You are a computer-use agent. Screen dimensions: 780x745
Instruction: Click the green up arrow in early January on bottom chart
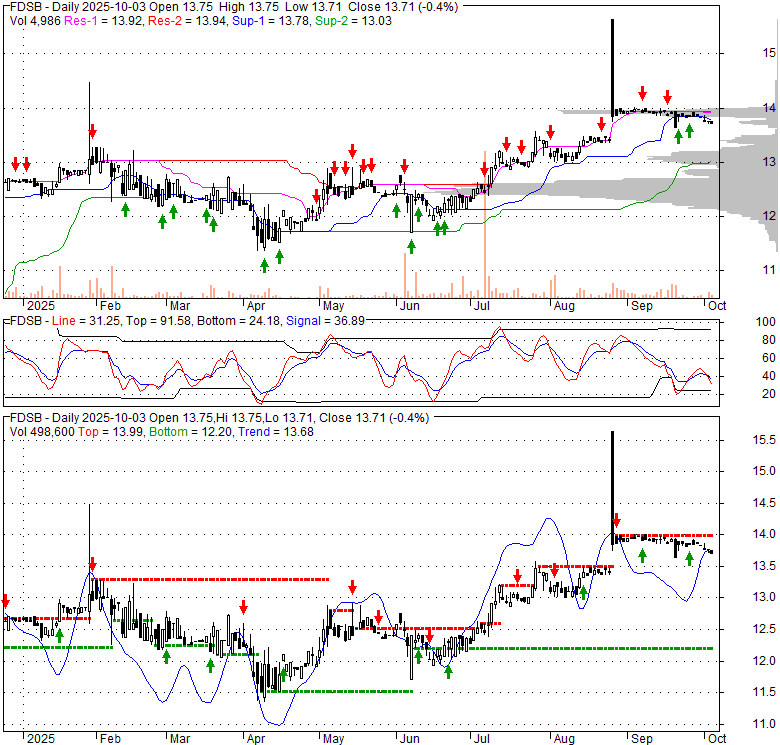[59, 634]
